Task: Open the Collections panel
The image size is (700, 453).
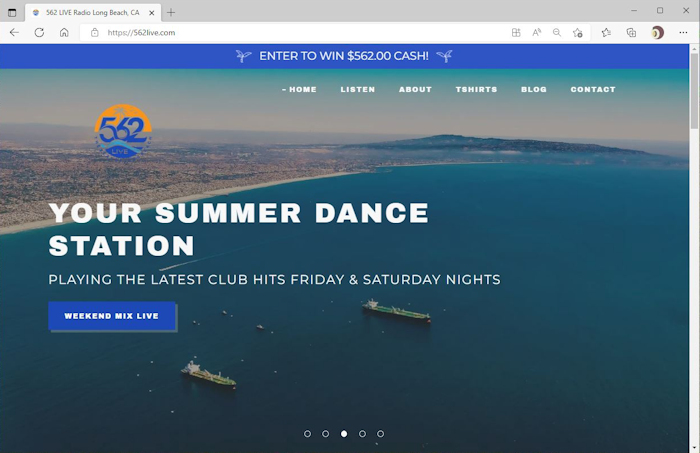Action: click(x=631, y=33)
